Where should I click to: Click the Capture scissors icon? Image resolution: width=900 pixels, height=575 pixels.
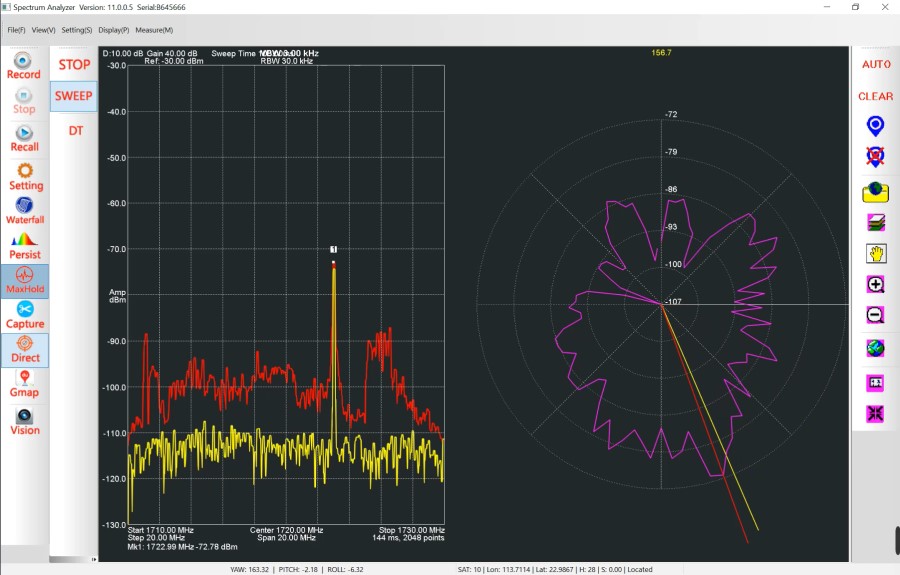tap(25, 315)
